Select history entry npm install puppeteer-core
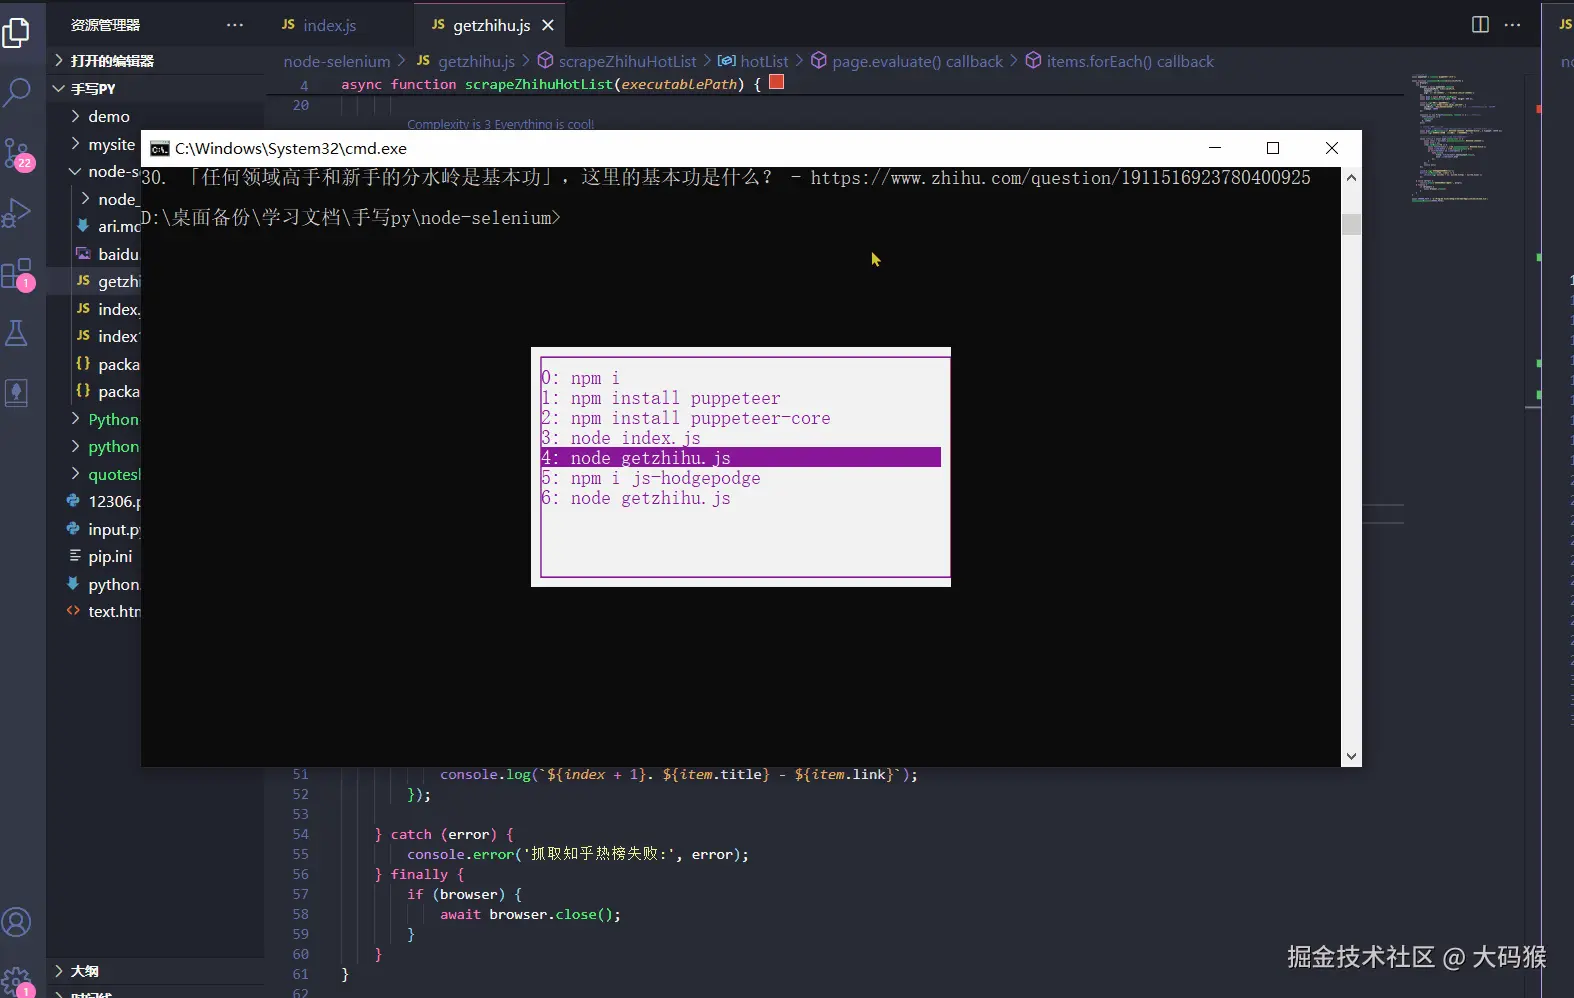1574x998 pixels. (x=740, y=418)
